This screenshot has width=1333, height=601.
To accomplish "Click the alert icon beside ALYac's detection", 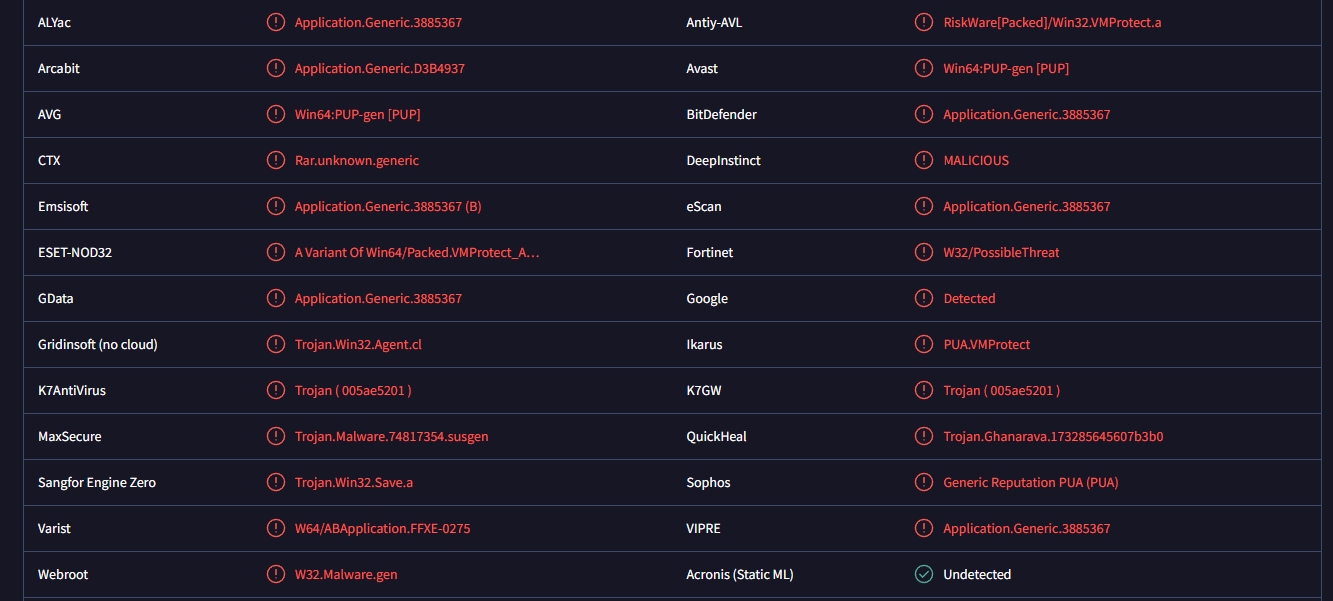I will pyautogui.click(x=275, y=22).
